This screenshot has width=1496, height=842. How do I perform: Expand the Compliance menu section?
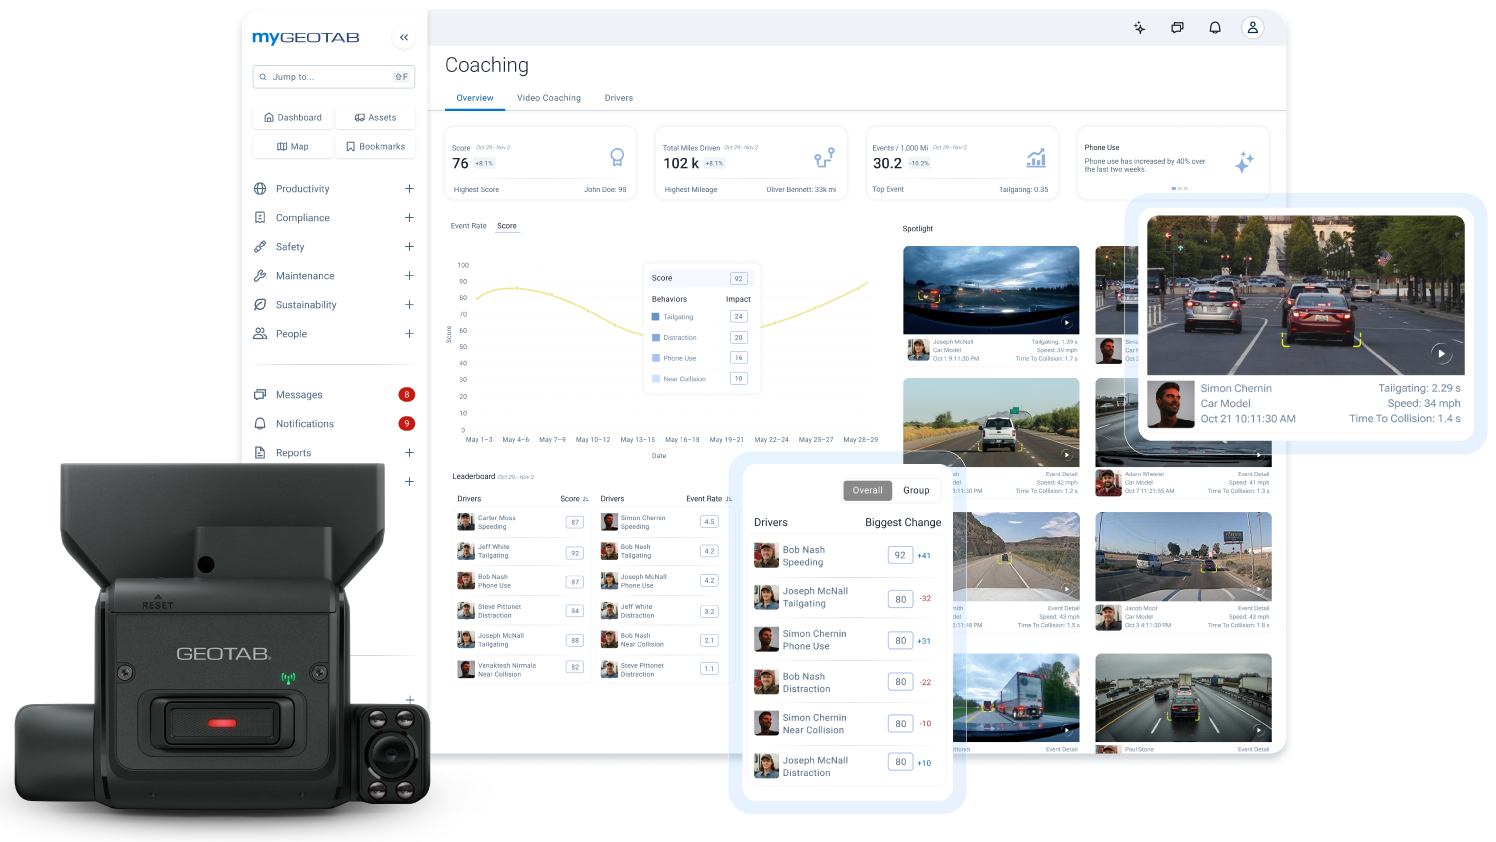[x=409, y=218]
